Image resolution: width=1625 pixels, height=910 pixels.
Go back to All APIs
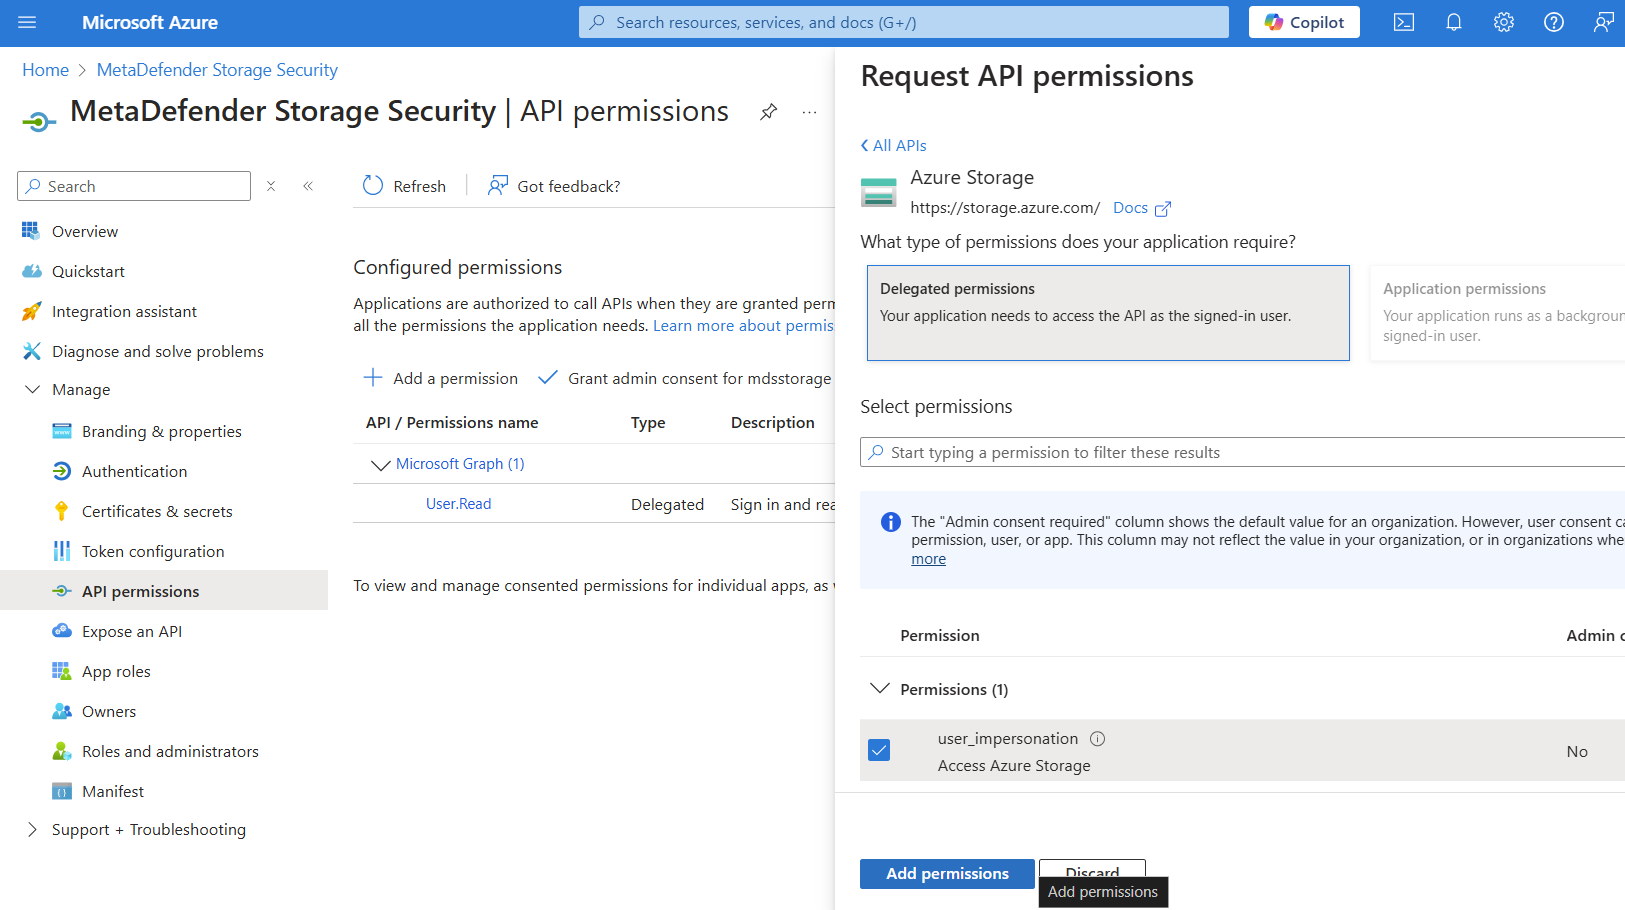tap(893, 145)
